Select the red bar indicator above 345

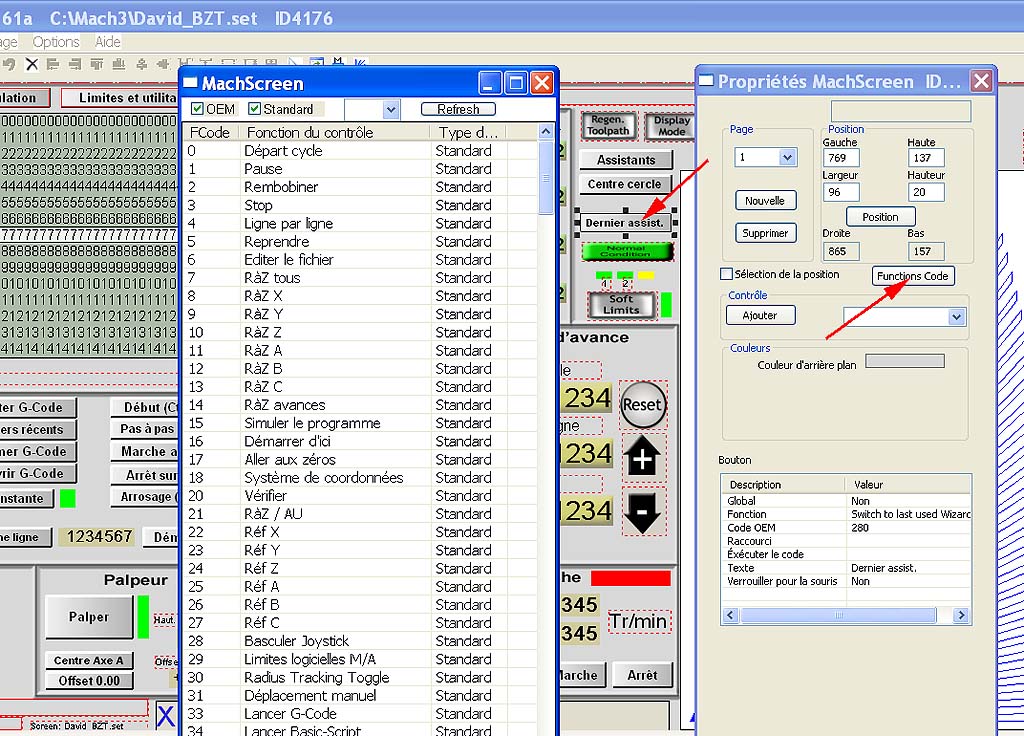coord(631,578)
